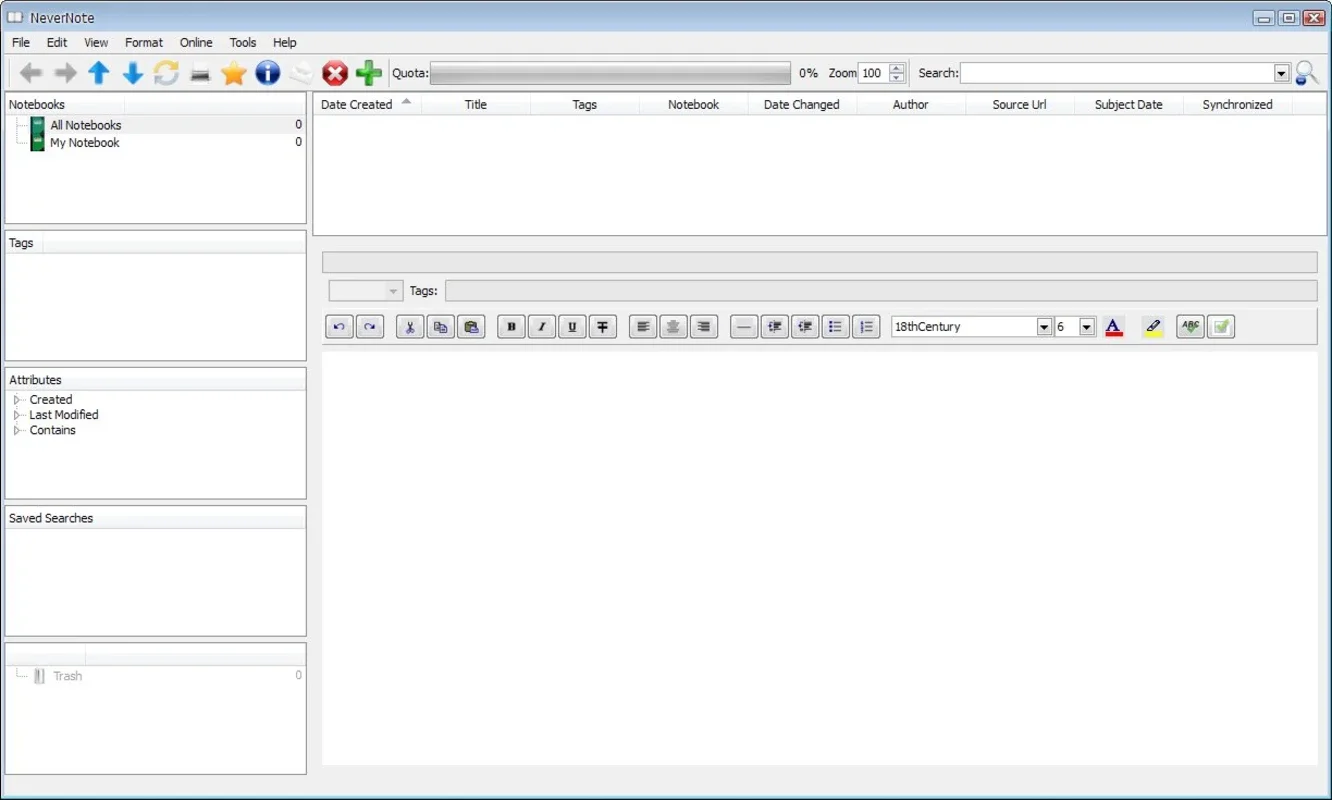Align text right
The height and width of the screenshot is (800, 1332).
(704, 327)
